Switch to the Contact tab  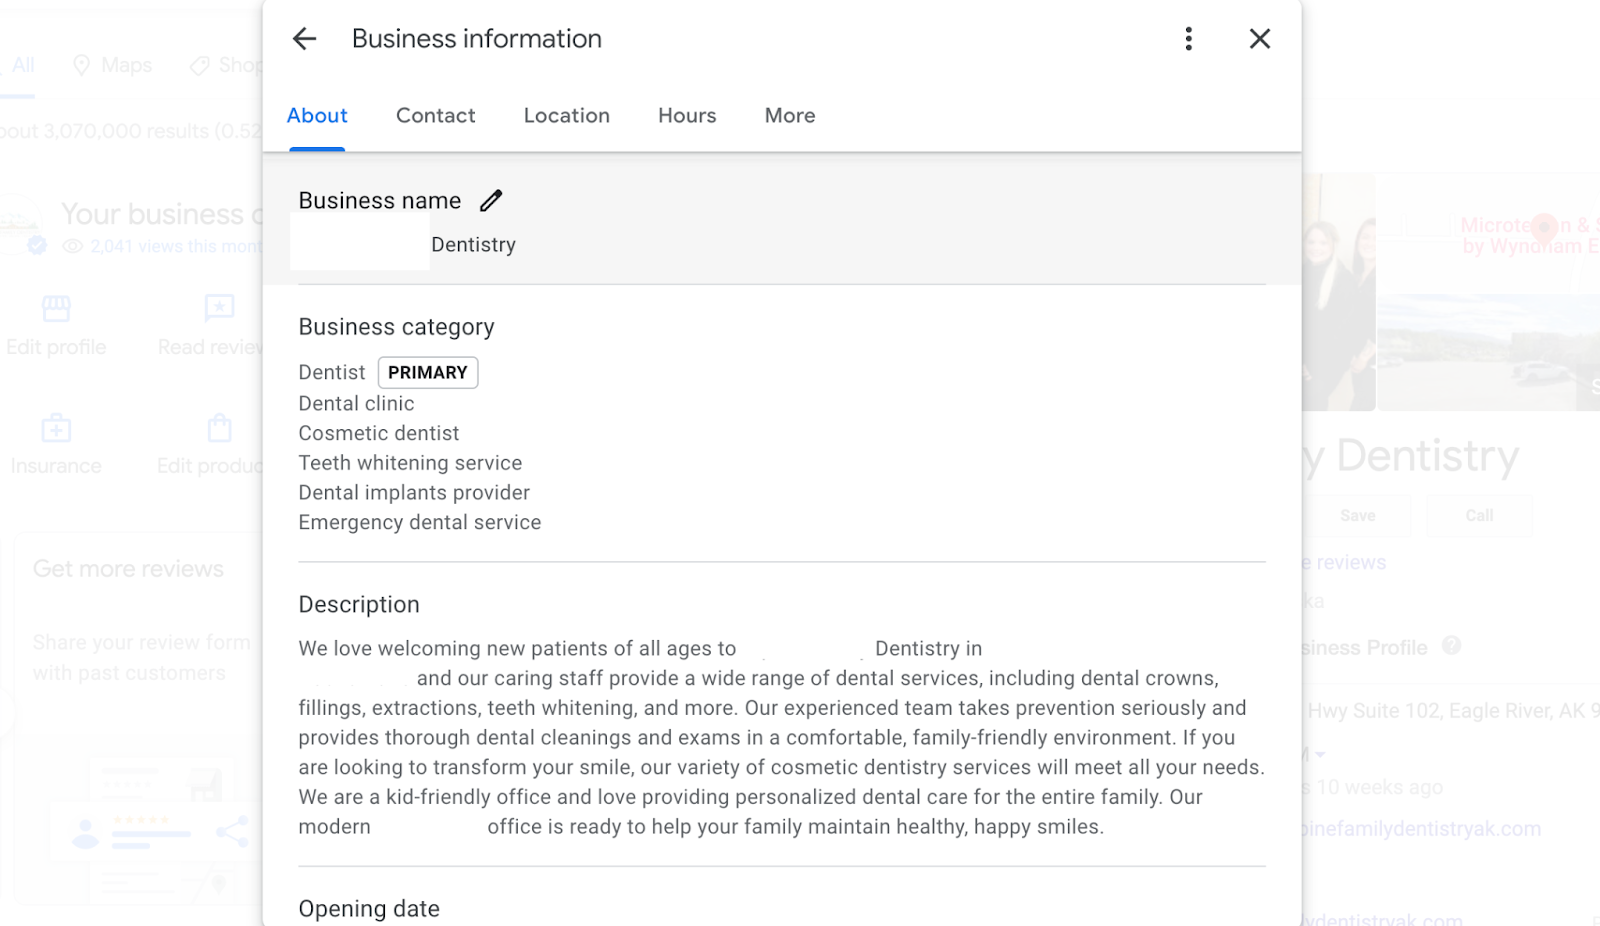click(435, 116)
